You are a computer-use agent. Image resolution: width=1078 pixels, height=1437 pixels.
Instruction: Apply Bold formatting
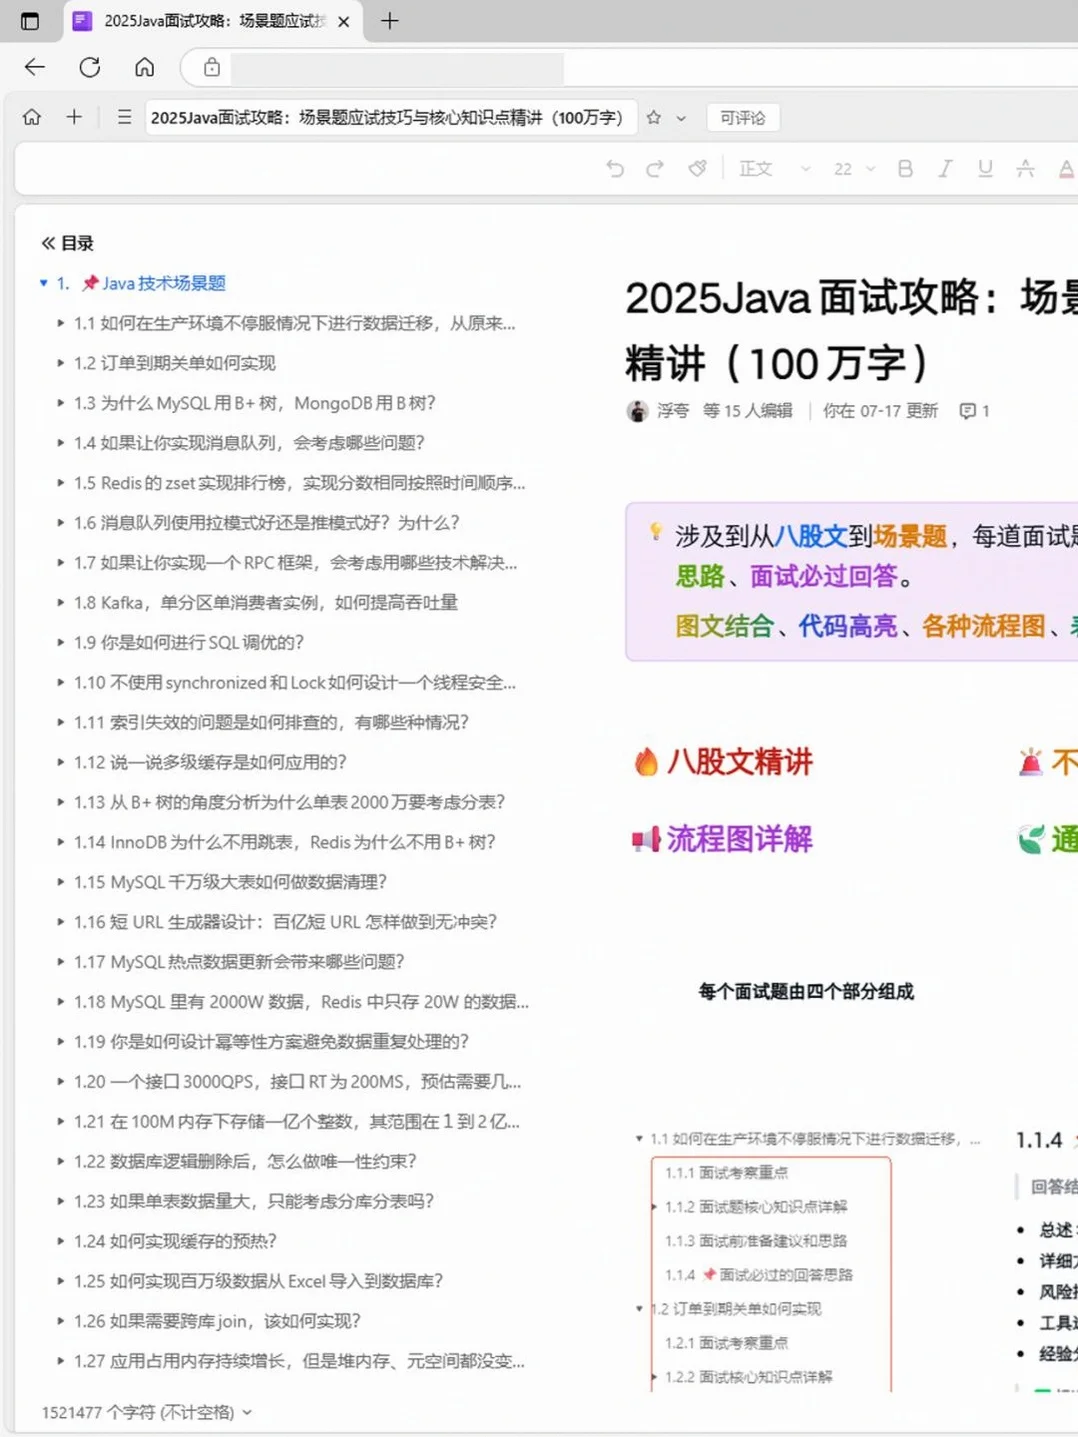pos(904,168)
